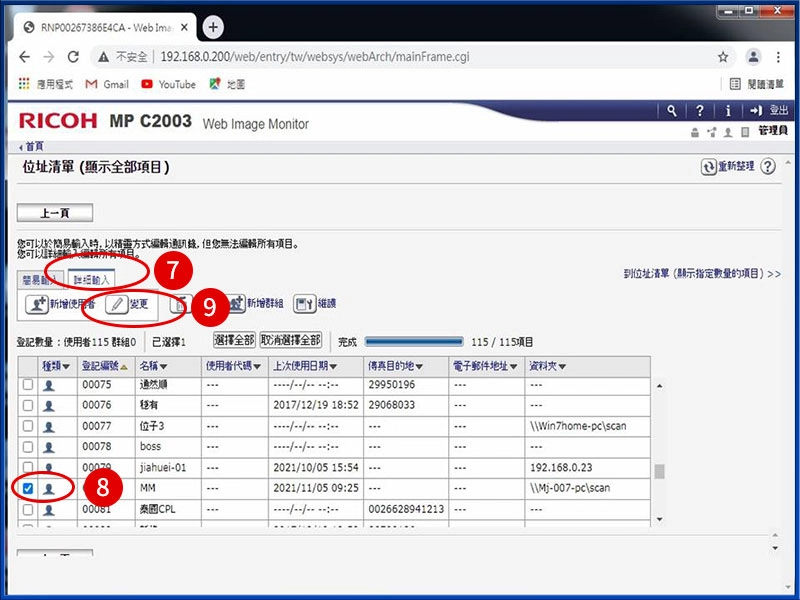Open the 種類 column dropdown arrow
The width and height of the screenshot is (800, 600).
(x=66, y=367)
